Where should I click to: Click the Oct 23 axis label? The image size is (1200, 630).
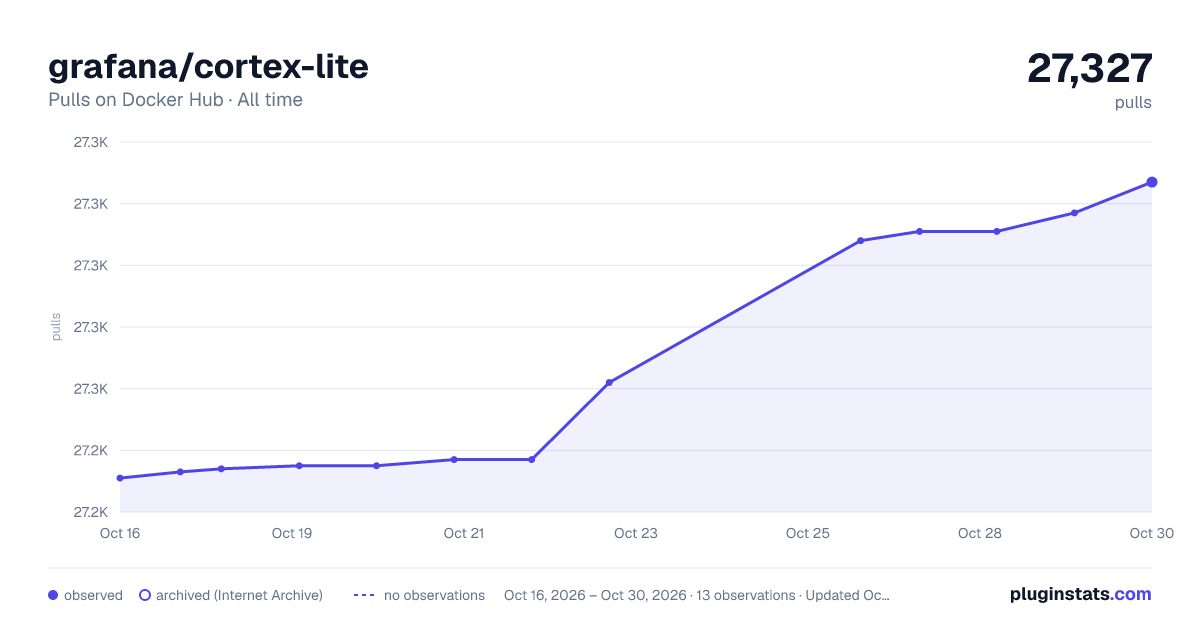[636, 533]
